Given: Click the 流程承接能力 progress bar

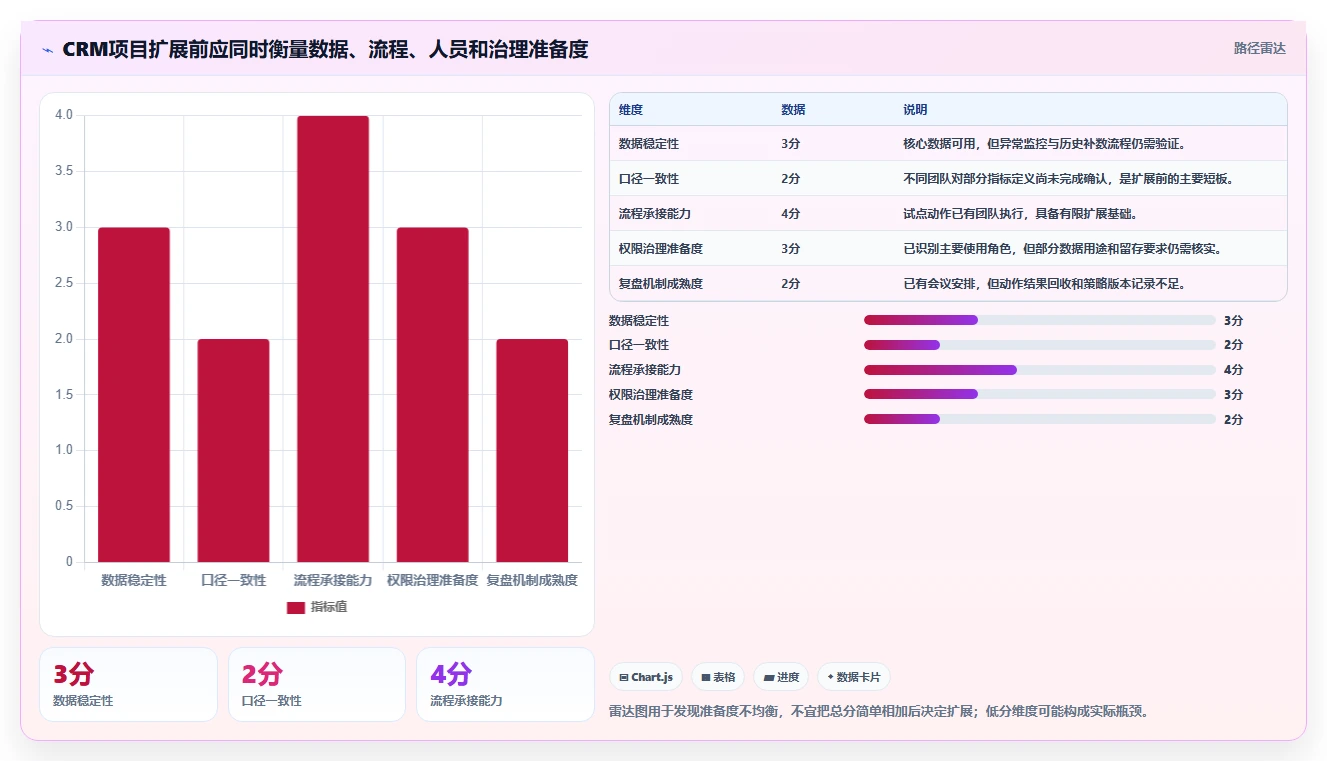Looking at the screenshot, I should (x=1040, y=370).
